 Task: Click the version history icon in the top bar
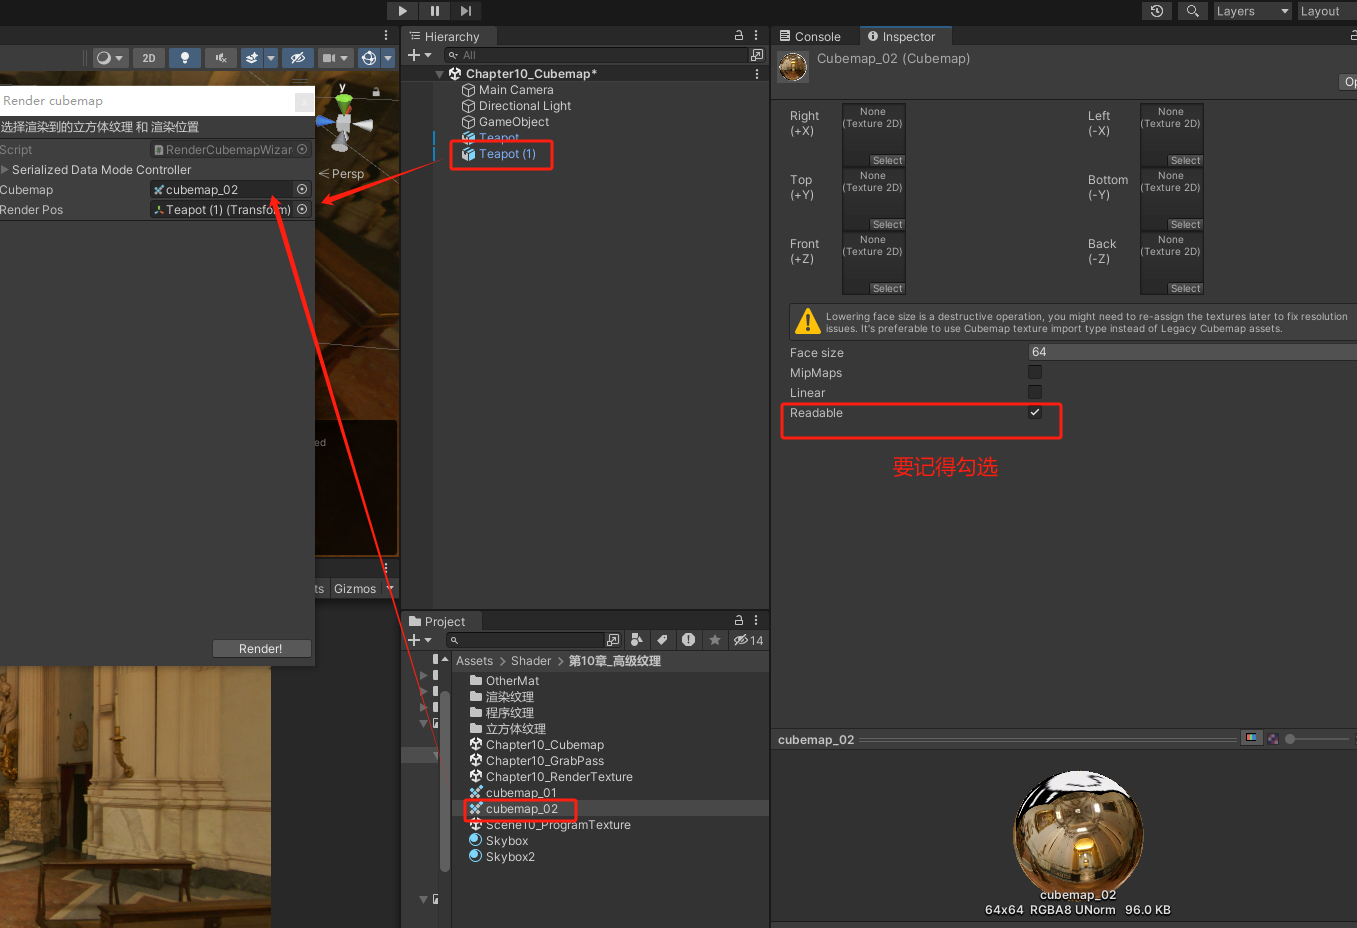pos(1158,12)
